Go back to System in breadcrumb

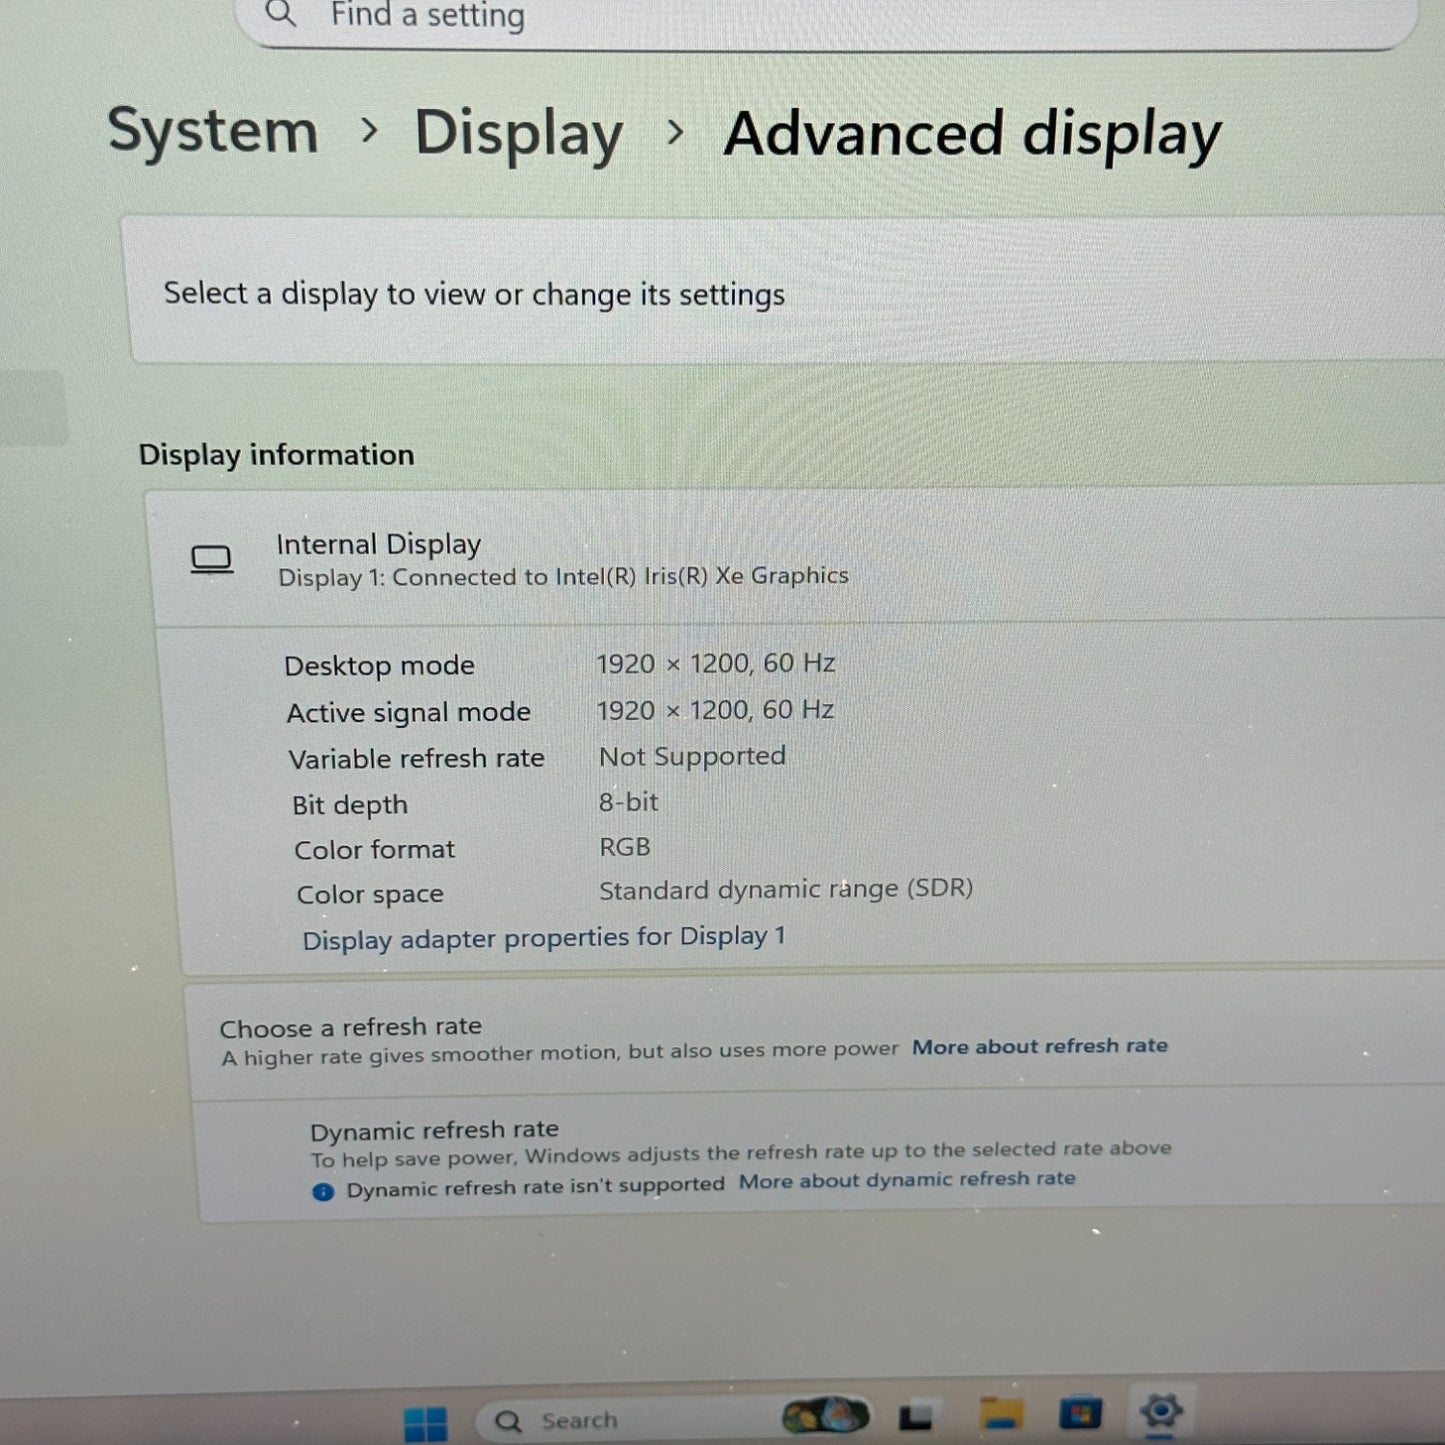click(x=212, y=131)
